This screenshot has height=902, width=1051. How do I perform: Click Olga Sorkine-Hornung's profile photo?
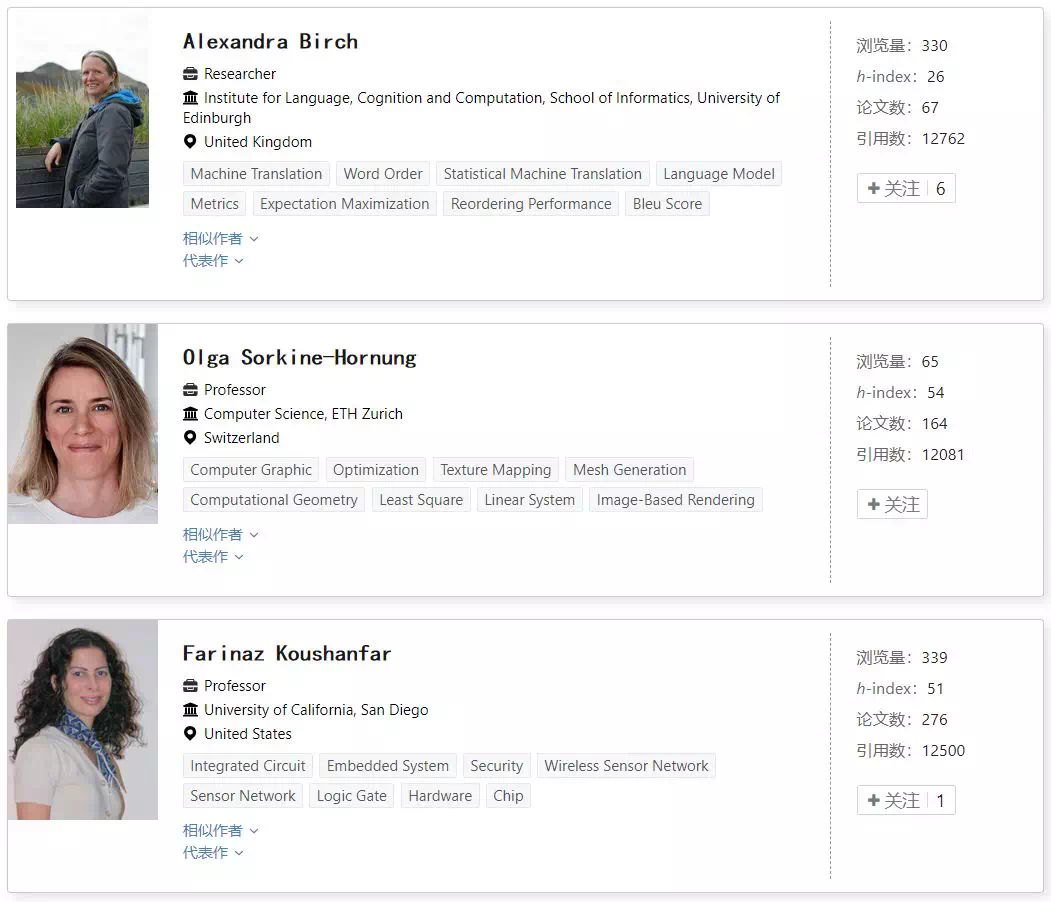pyautogui.click(x=82, y=424)
